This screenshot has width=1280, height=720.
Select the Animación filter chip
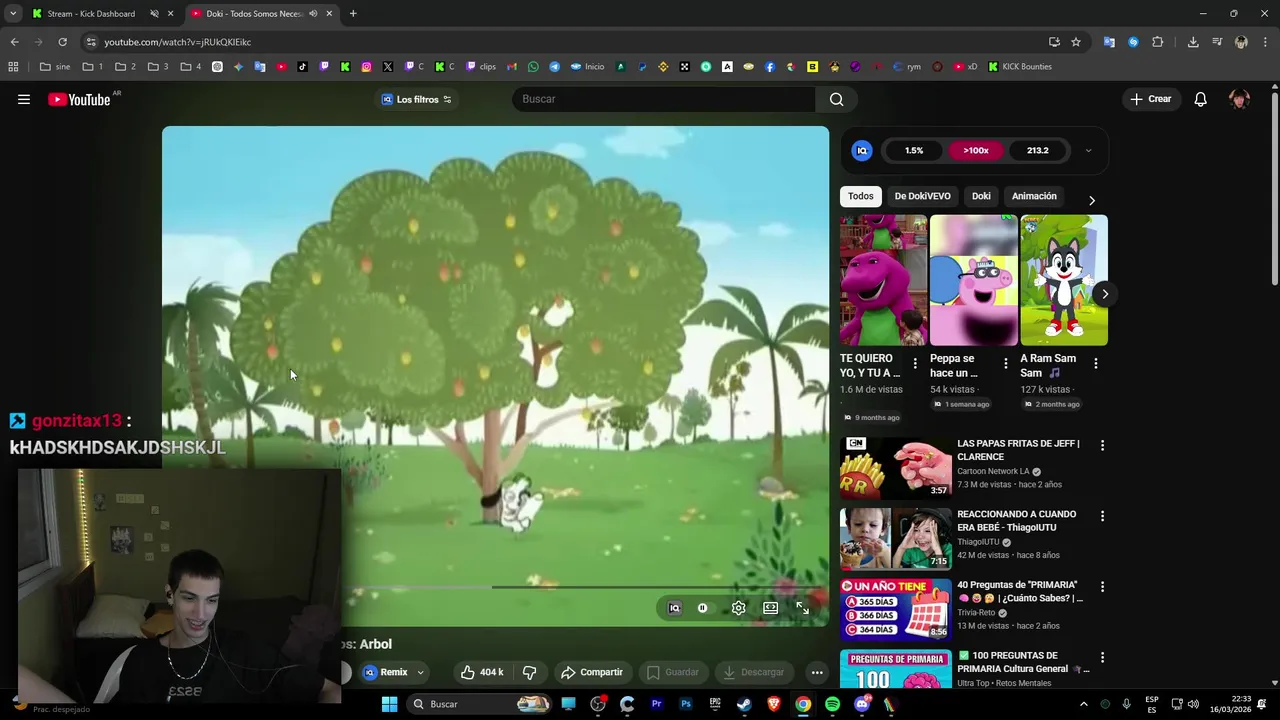(1034, 196)
